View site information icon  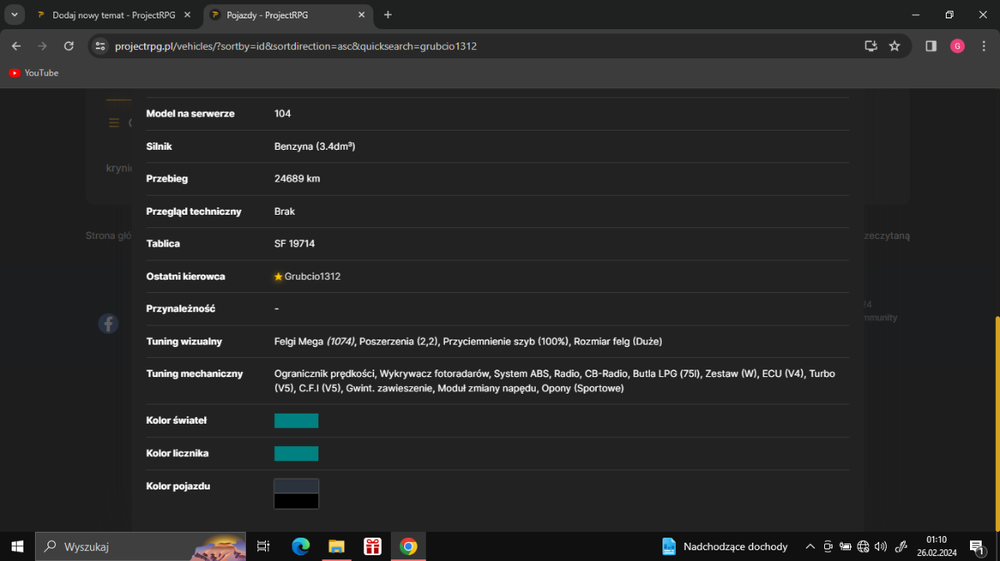(100, 46)
